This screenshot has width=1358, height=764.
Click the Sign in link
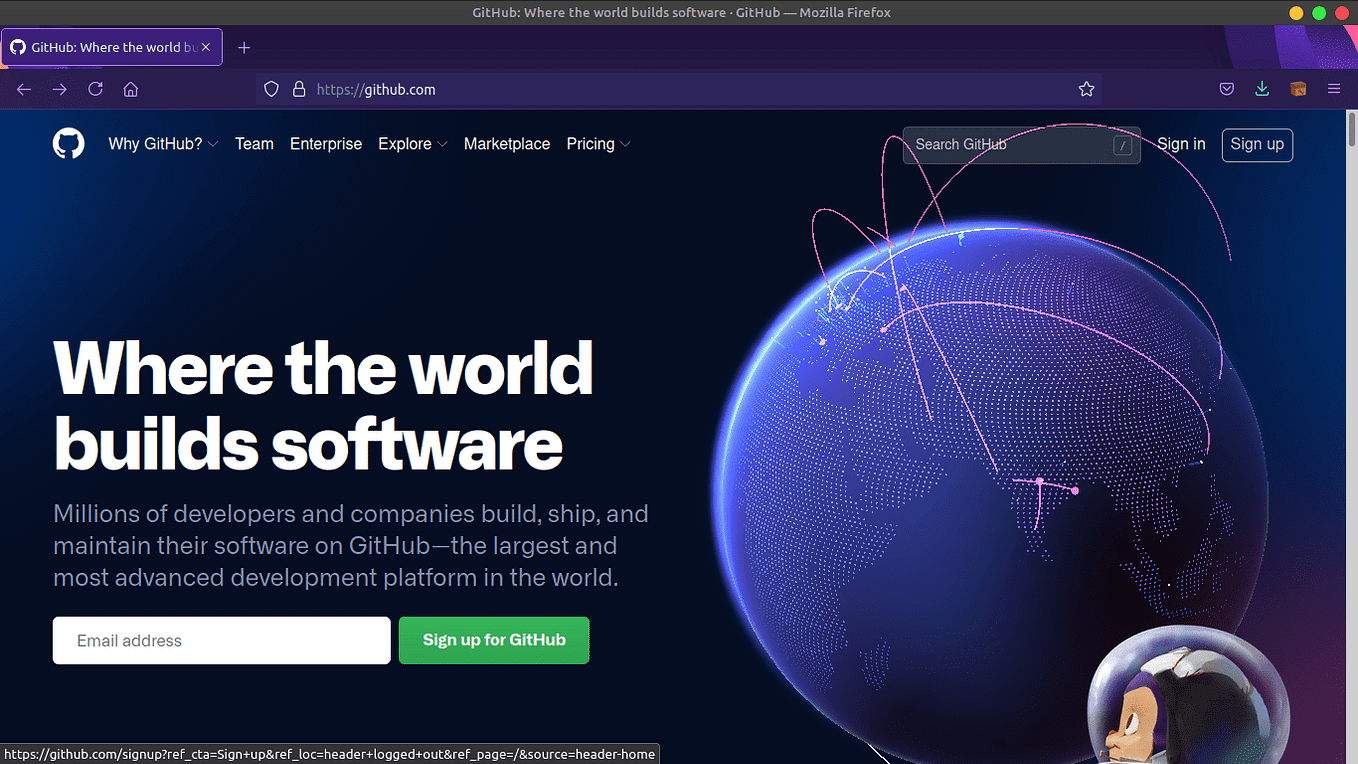pos(1181,144)
